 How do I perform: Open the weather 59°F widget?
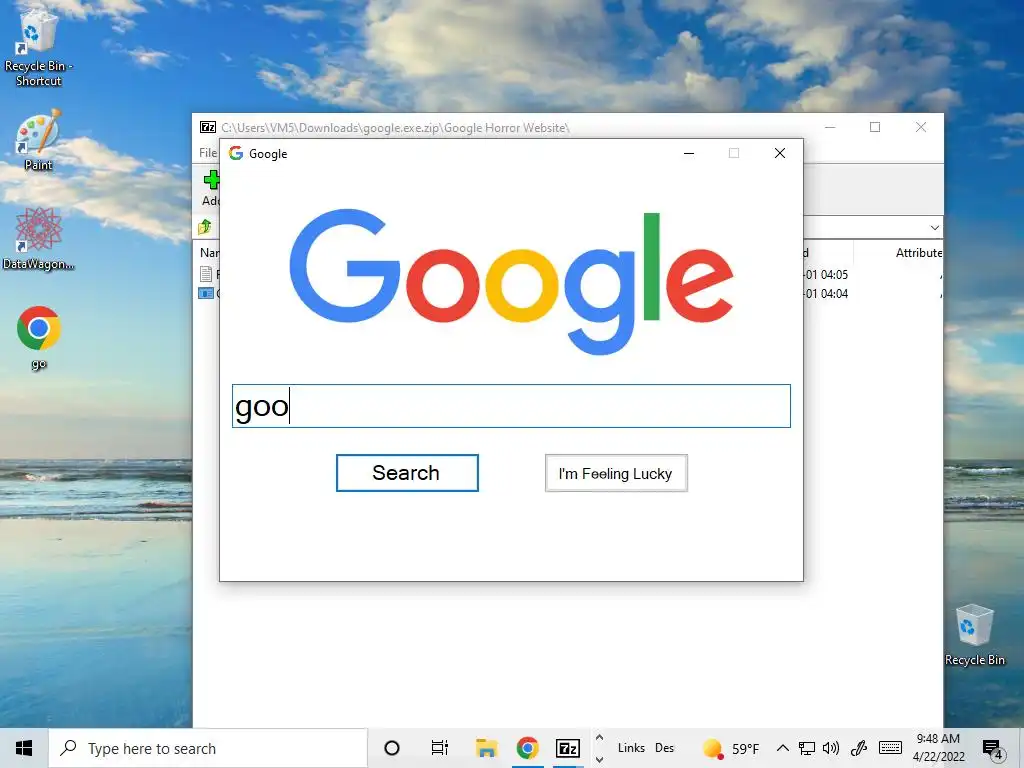coord(731,748)
